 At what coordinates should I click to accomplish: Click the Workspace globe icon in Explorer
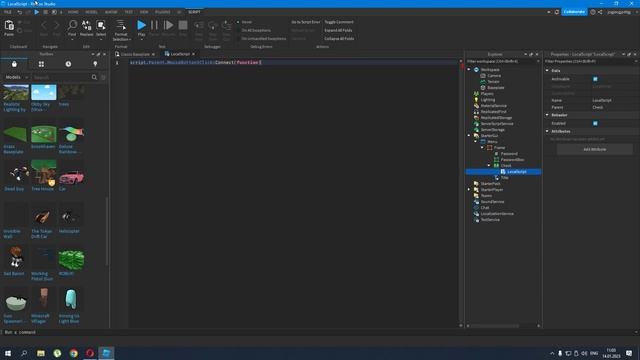[x=476, y=70]
